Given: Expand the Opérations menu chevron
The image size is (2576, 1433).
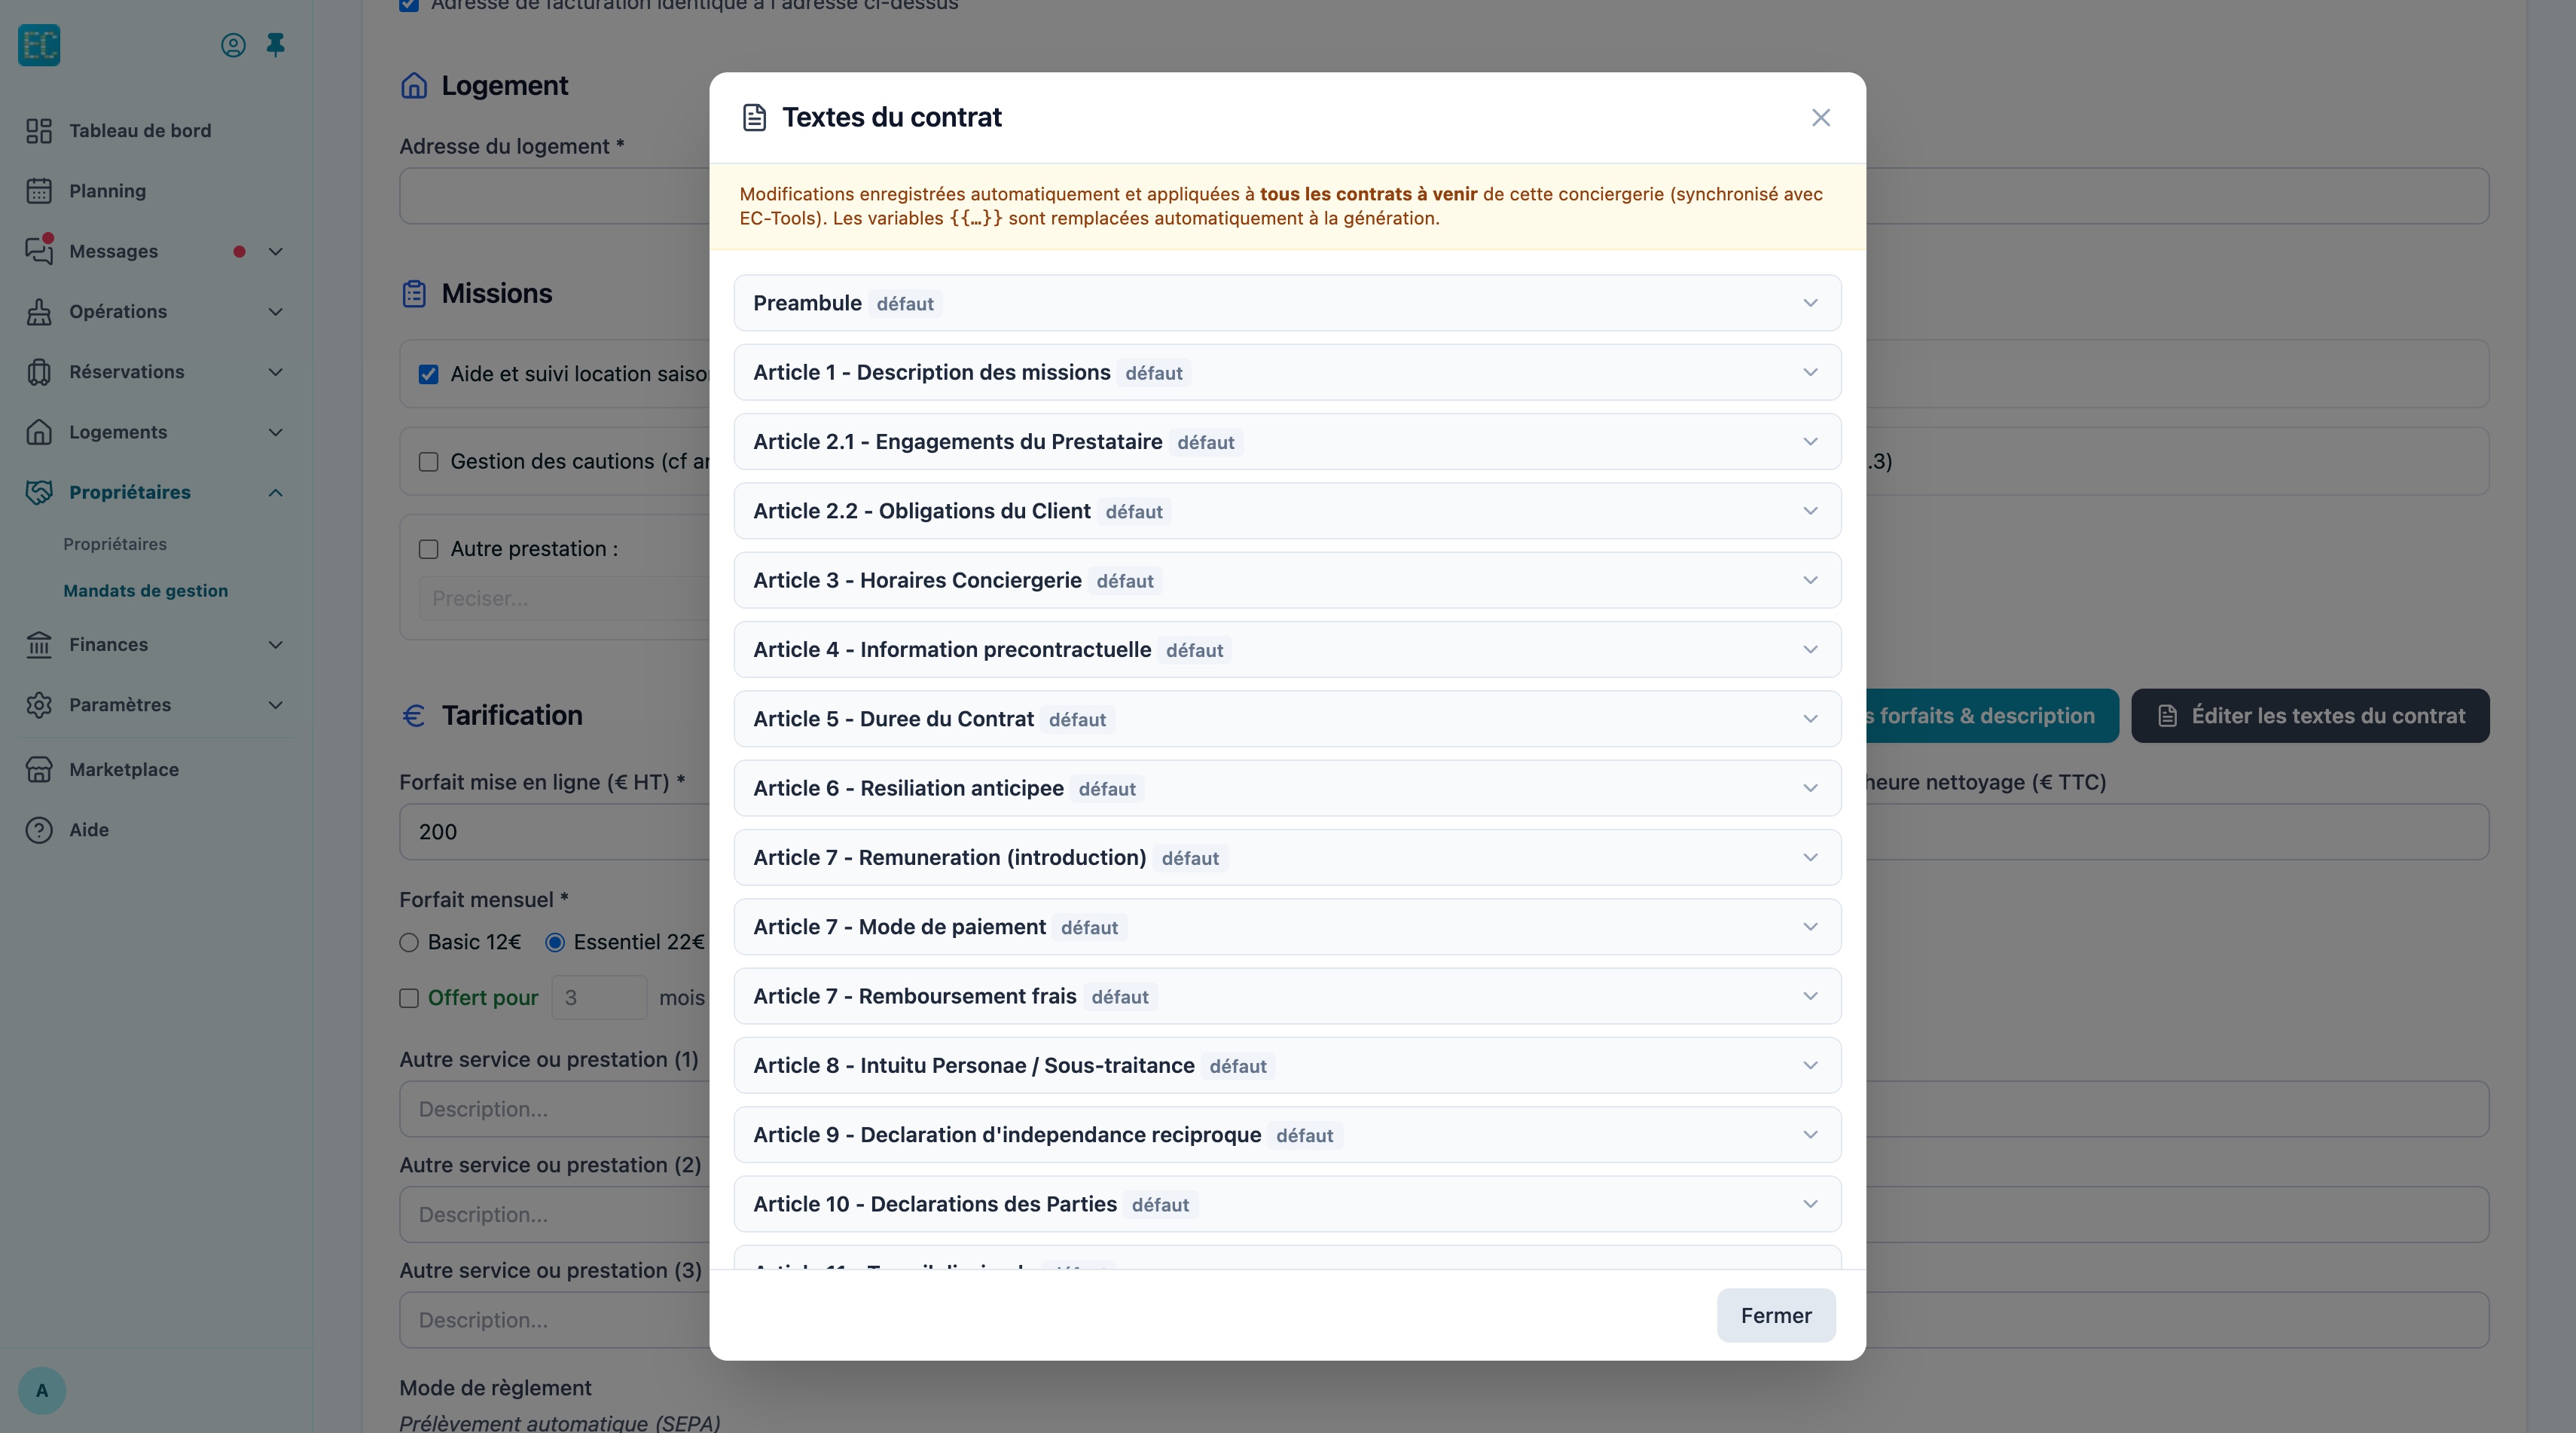Looking at the screenshot, I should click(x=276, y=312).
